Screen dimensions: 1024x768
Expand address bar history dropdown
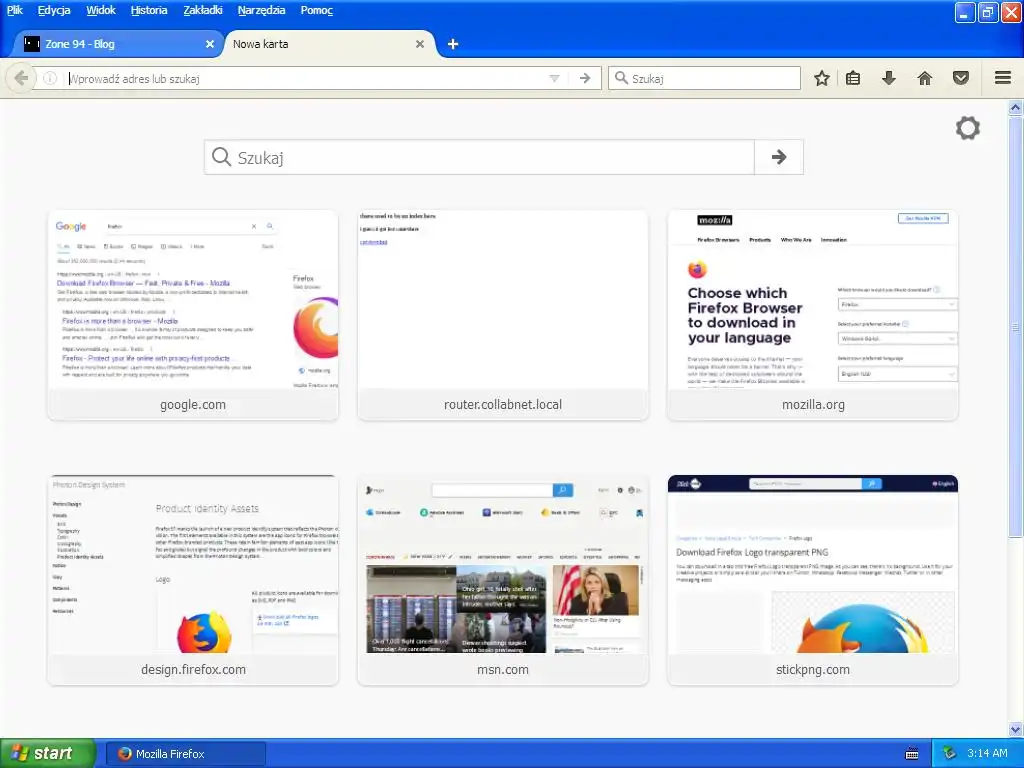click(554, 78)
